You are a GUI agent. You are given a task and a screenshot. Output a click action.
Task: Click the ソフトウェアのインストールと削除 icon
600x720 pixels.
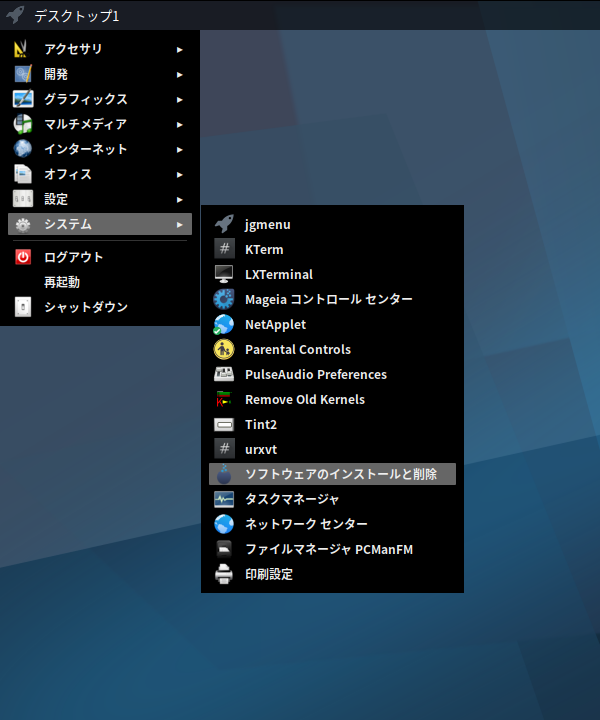224,474
